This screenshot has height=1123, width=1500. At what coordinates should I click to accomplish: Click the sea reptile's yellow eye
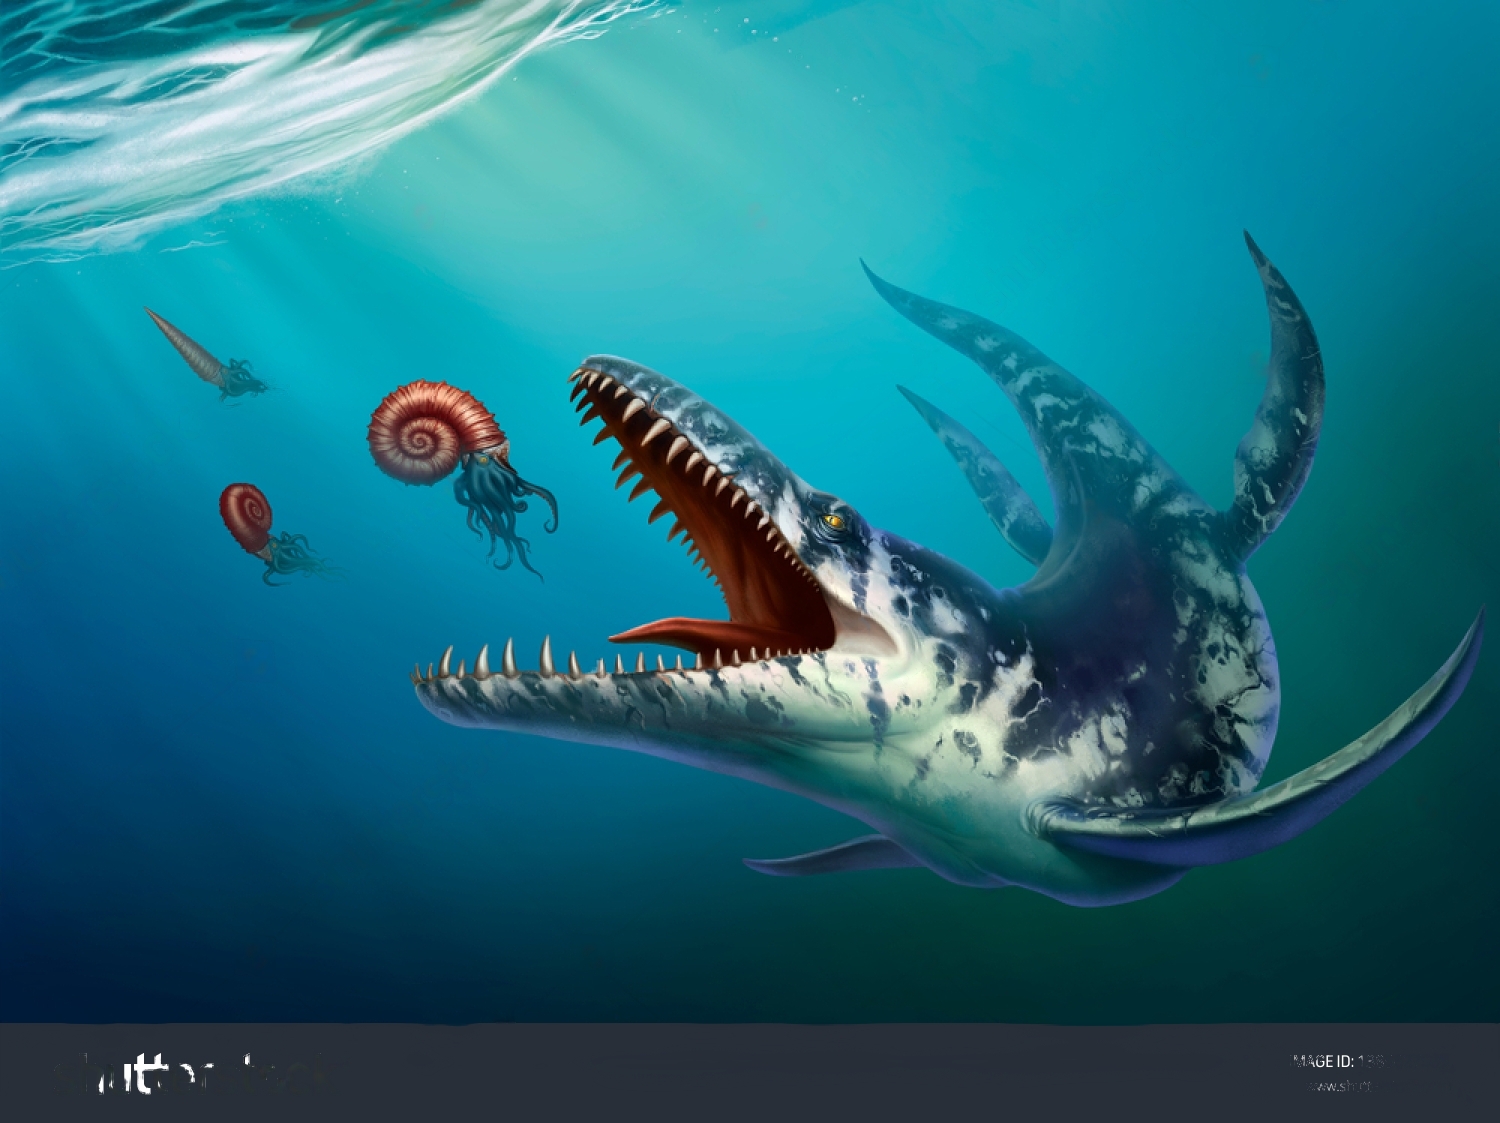833,521
